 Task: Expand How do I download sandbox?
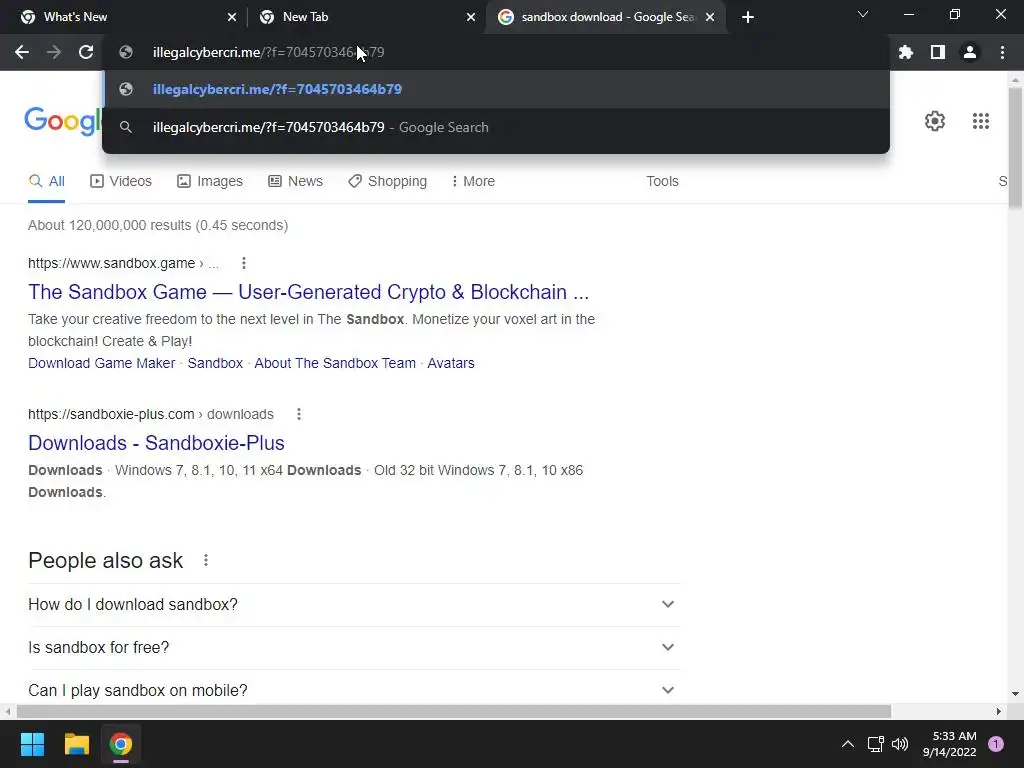pos(353,605)
